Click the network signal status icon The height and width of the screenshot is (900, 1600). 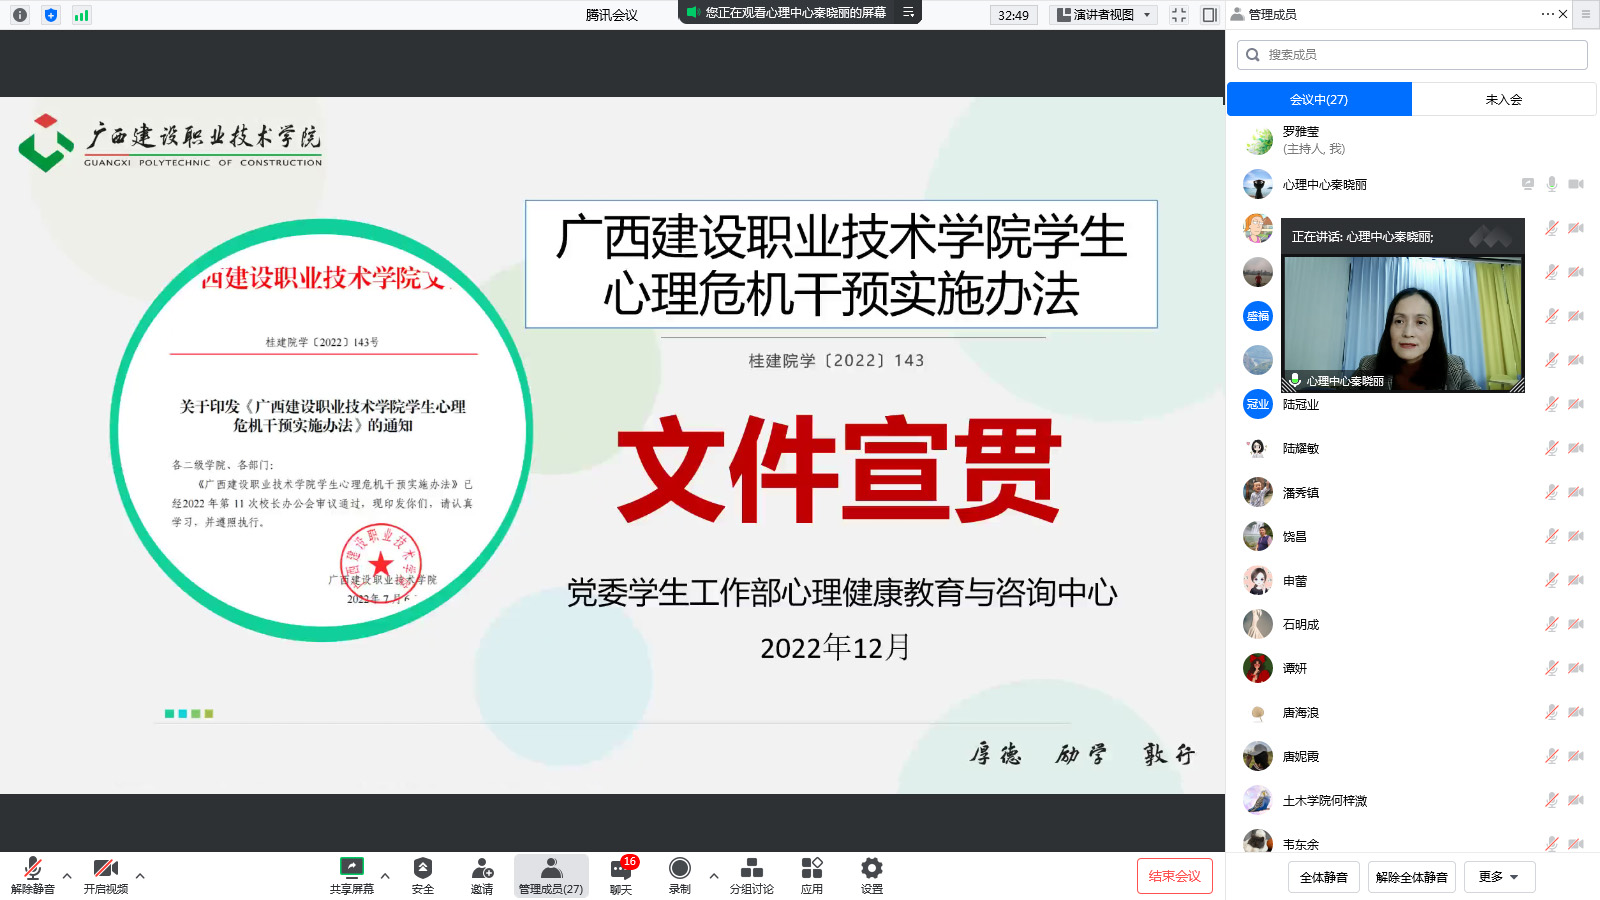coord(81,15)
